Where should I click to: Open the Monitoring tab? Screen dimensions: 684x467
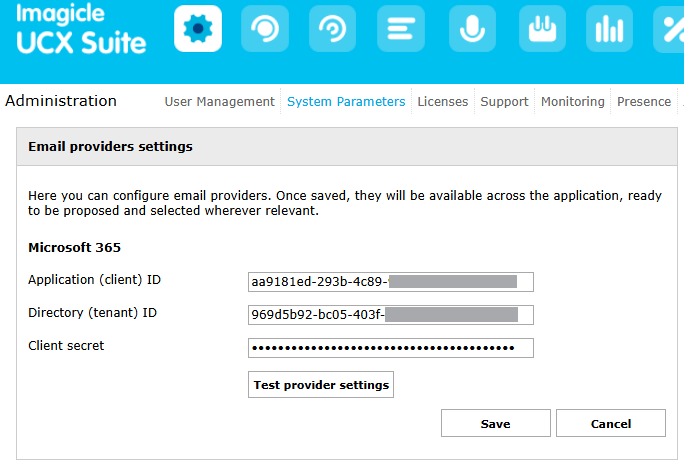[x=573, y=101]
